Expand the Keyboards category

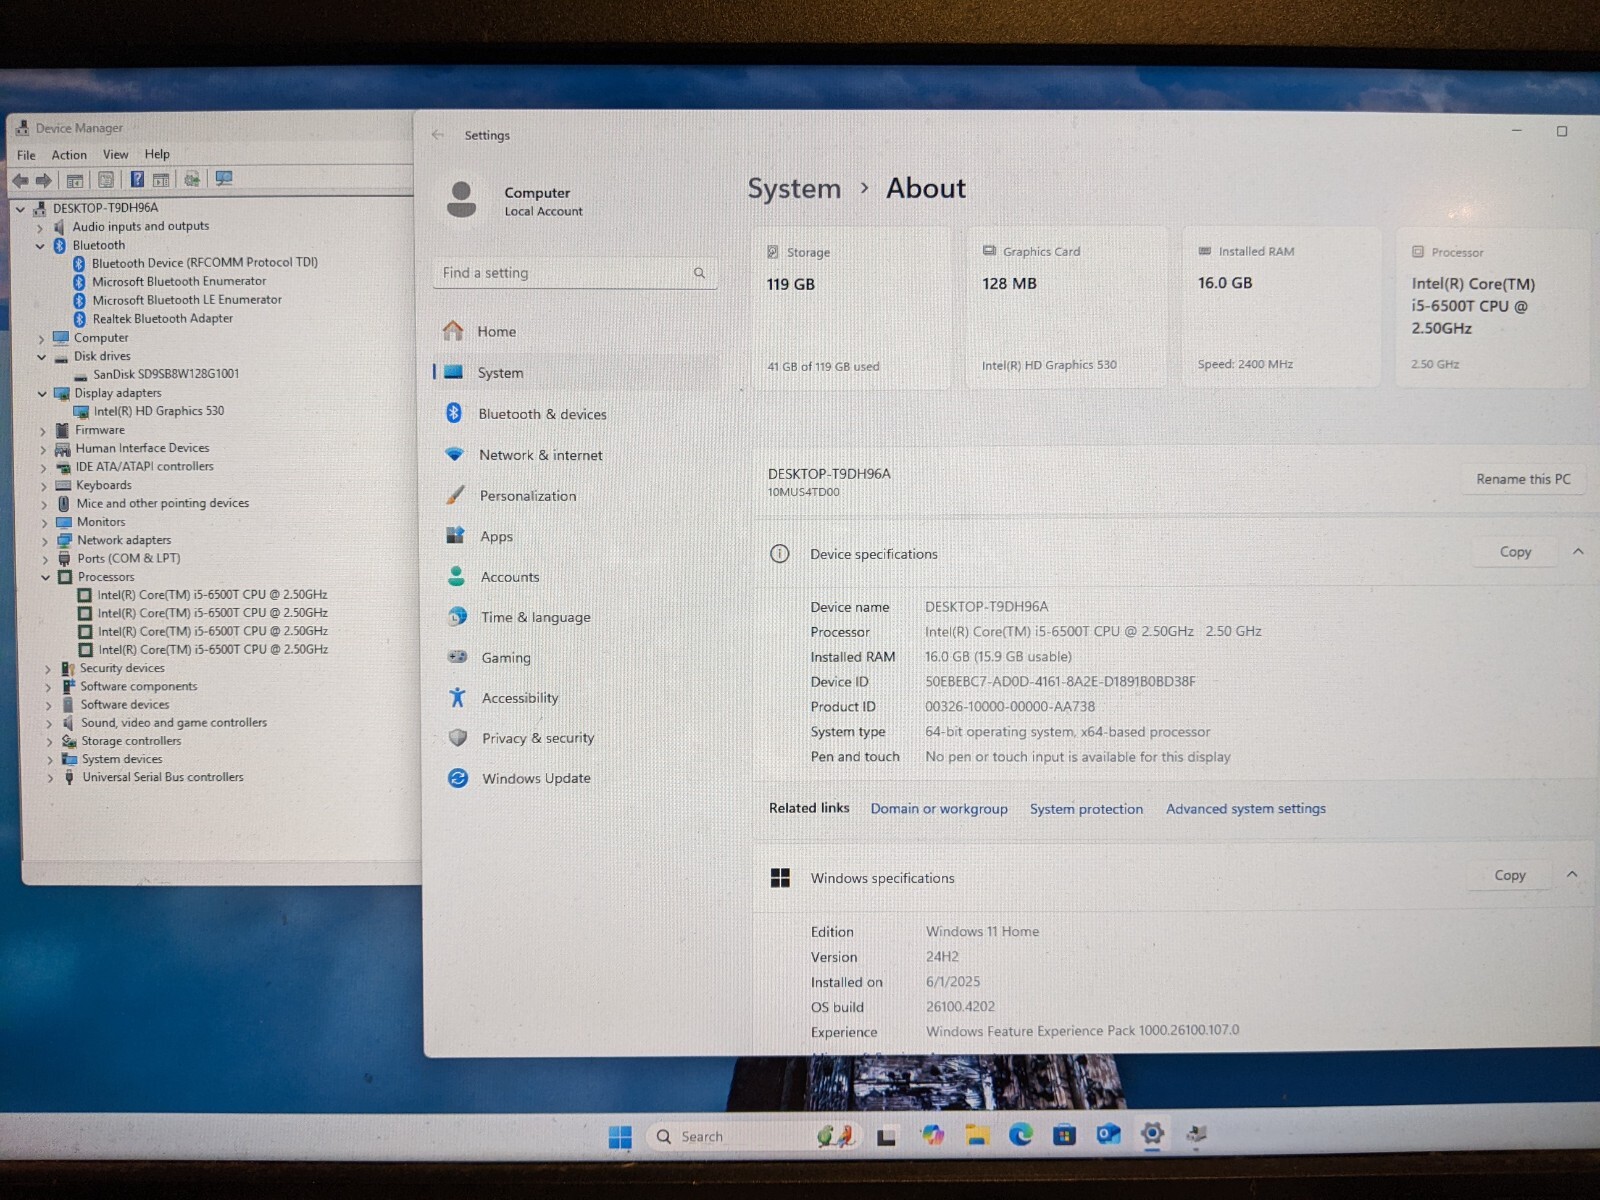pyautogui.click(x=43, y=486)
